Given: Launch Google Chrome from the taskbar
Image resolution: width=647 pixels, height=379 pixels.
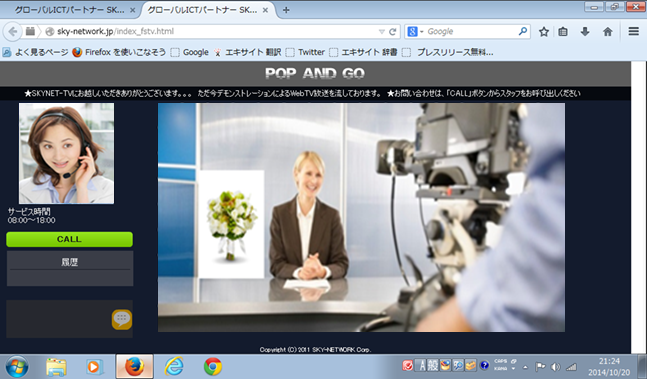Looking at the screenshot, I should [213, 366].
